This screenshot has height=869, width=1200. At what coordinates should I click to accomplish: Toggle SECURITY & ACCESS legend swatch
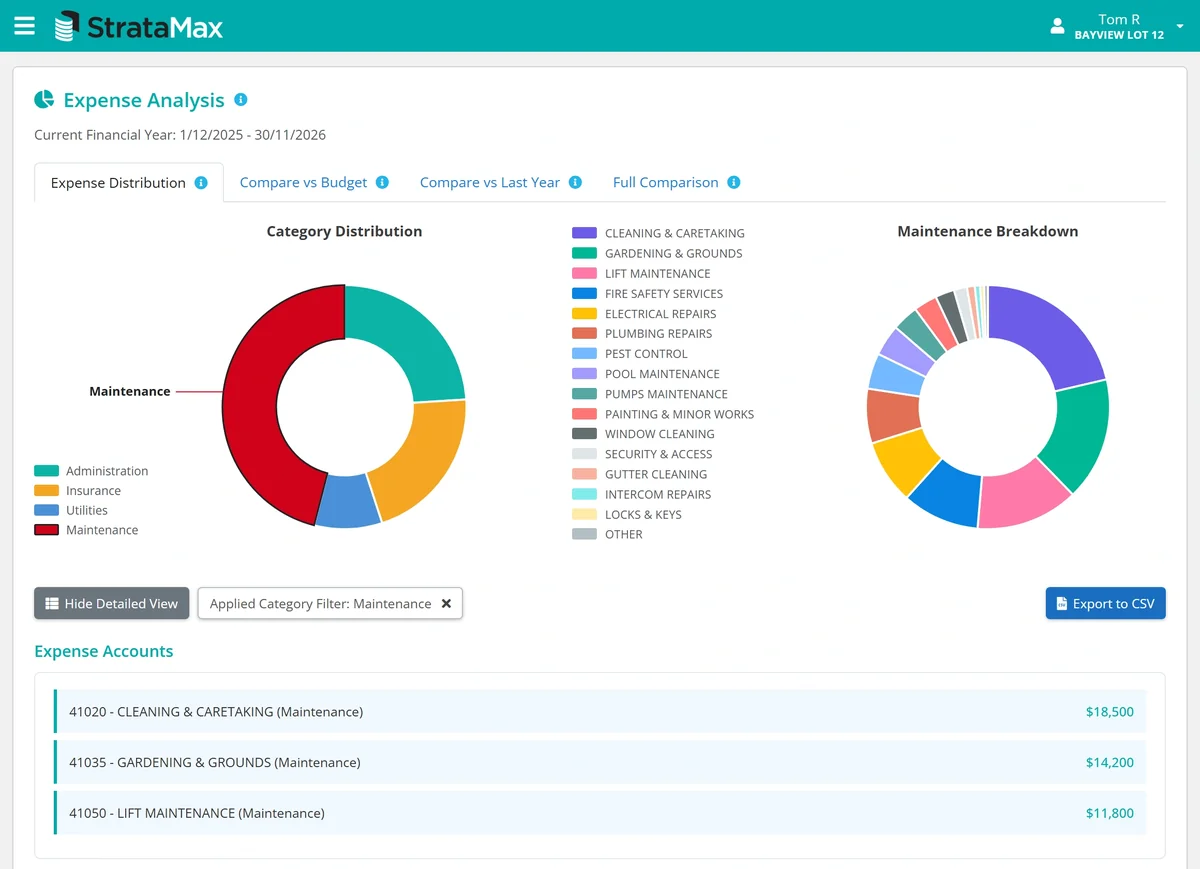click(x=585, y=454)
